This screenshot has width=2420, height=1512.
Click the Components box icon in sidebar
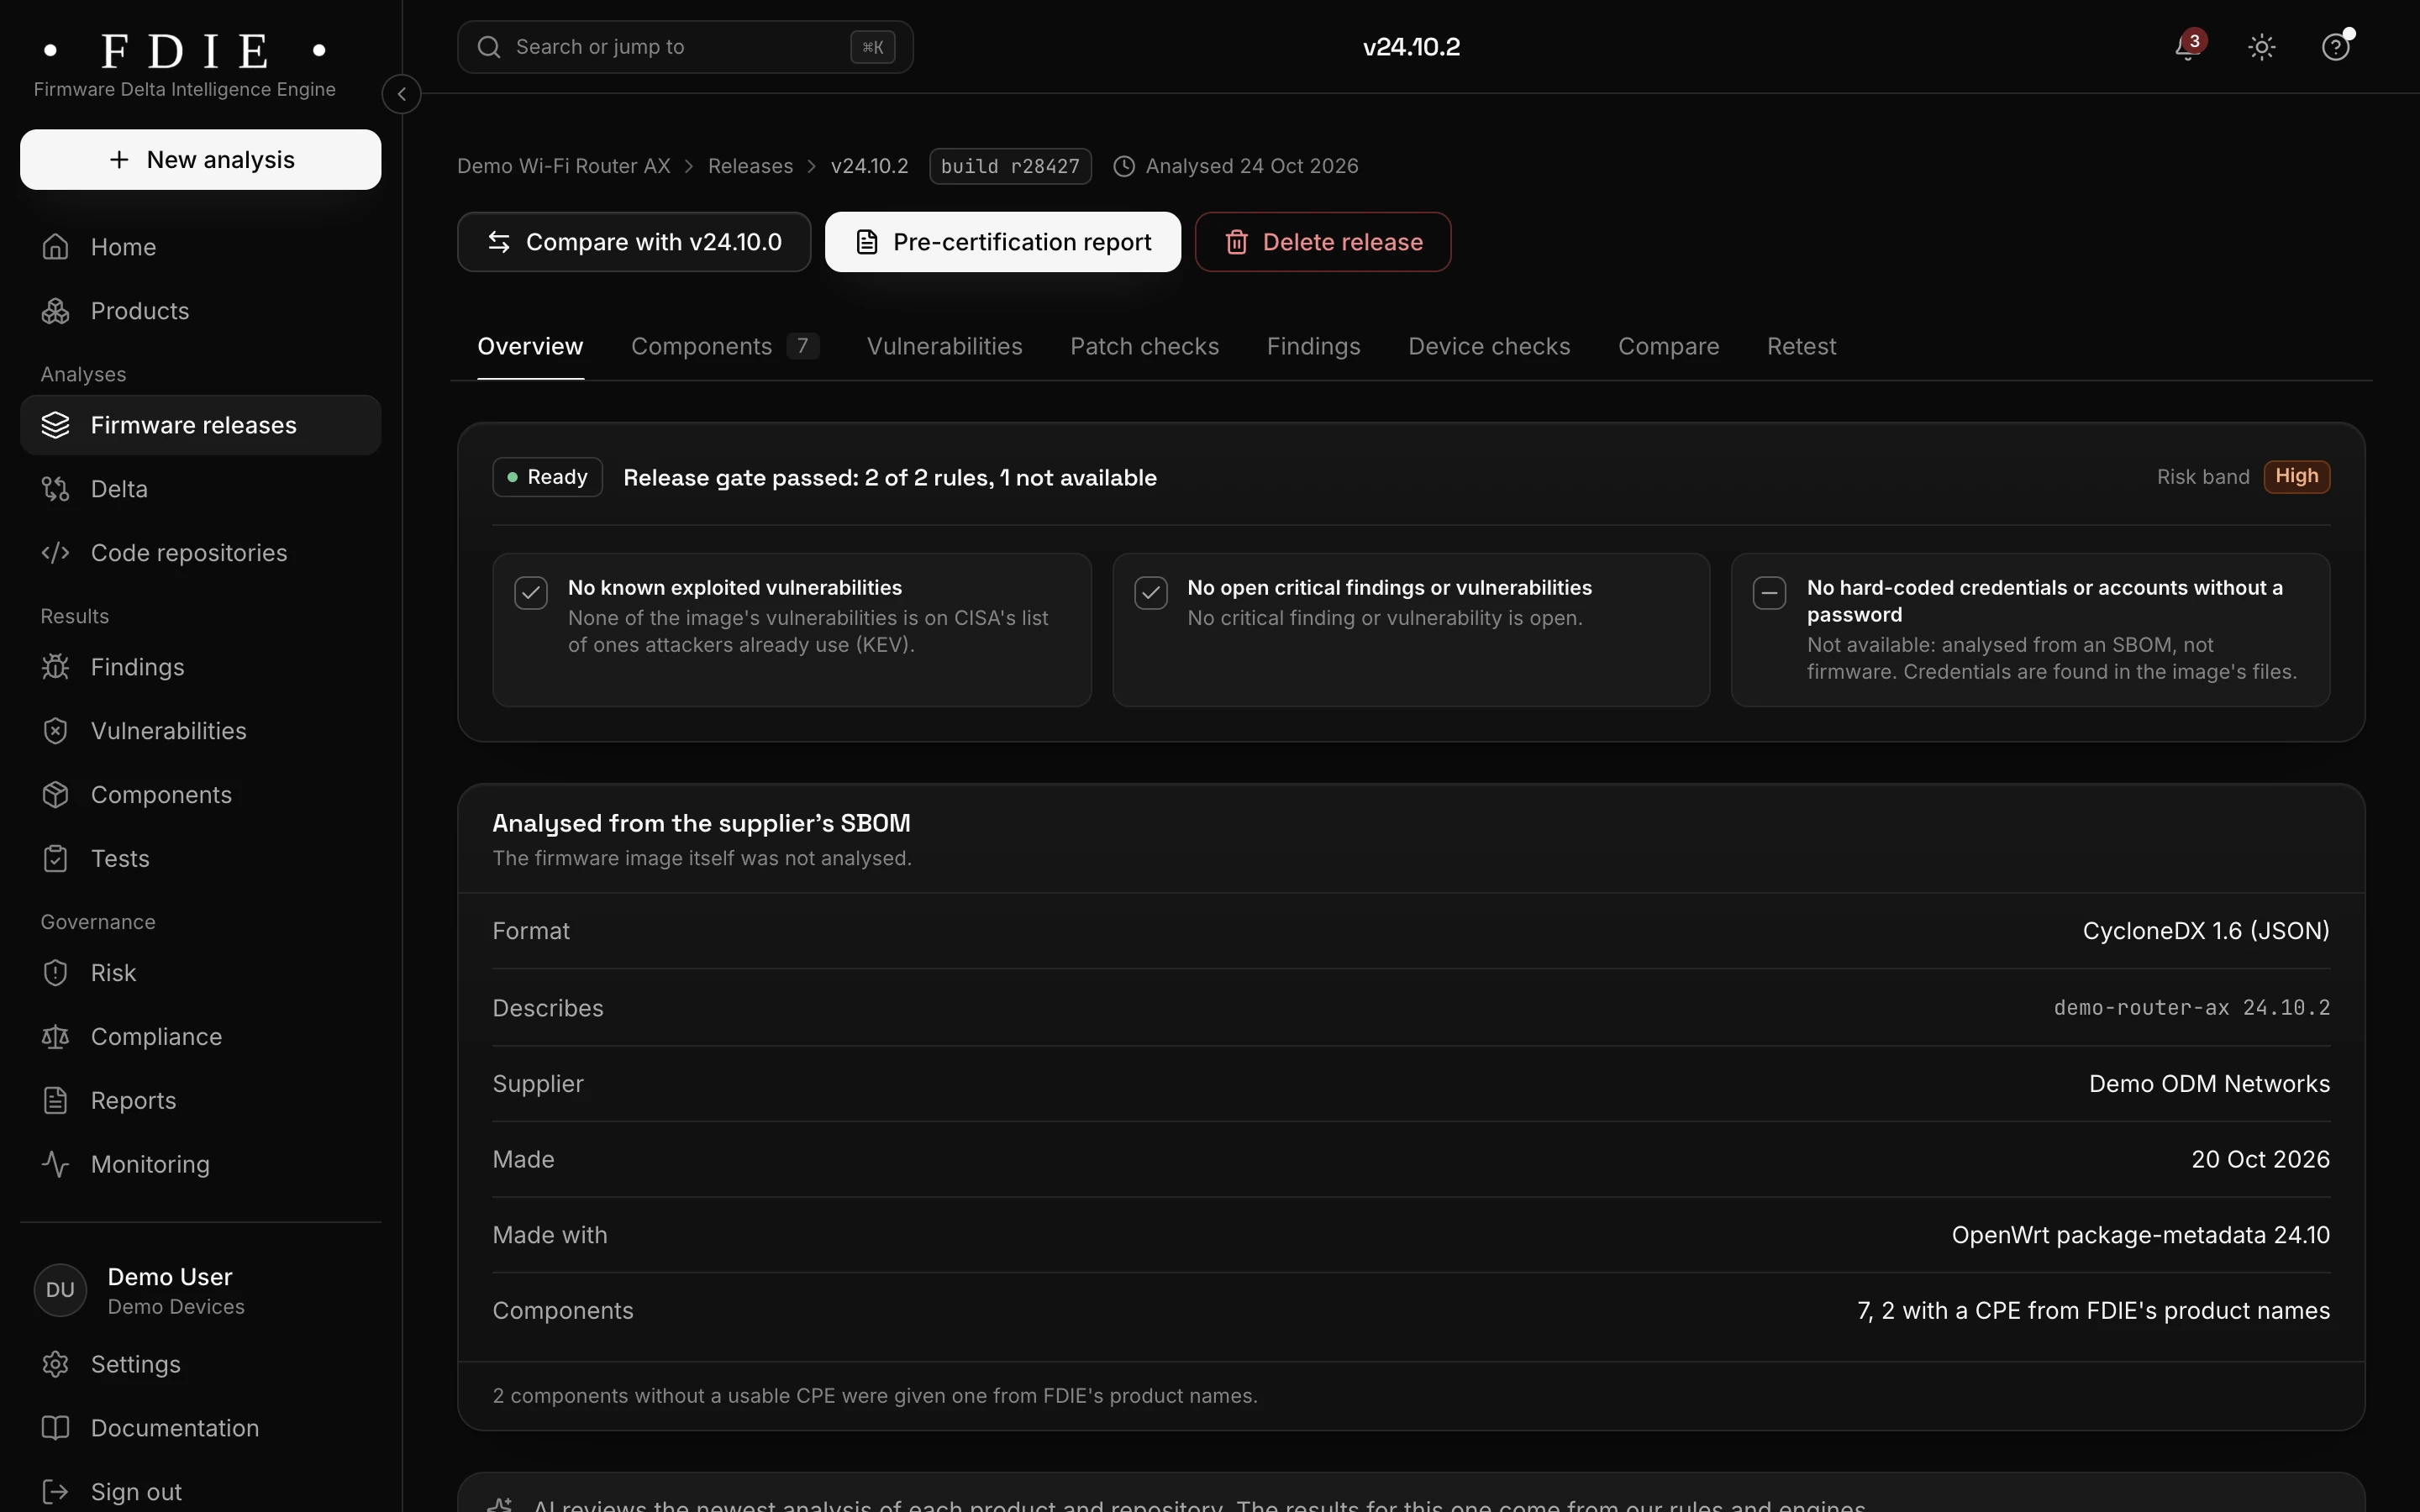(56, 794)
